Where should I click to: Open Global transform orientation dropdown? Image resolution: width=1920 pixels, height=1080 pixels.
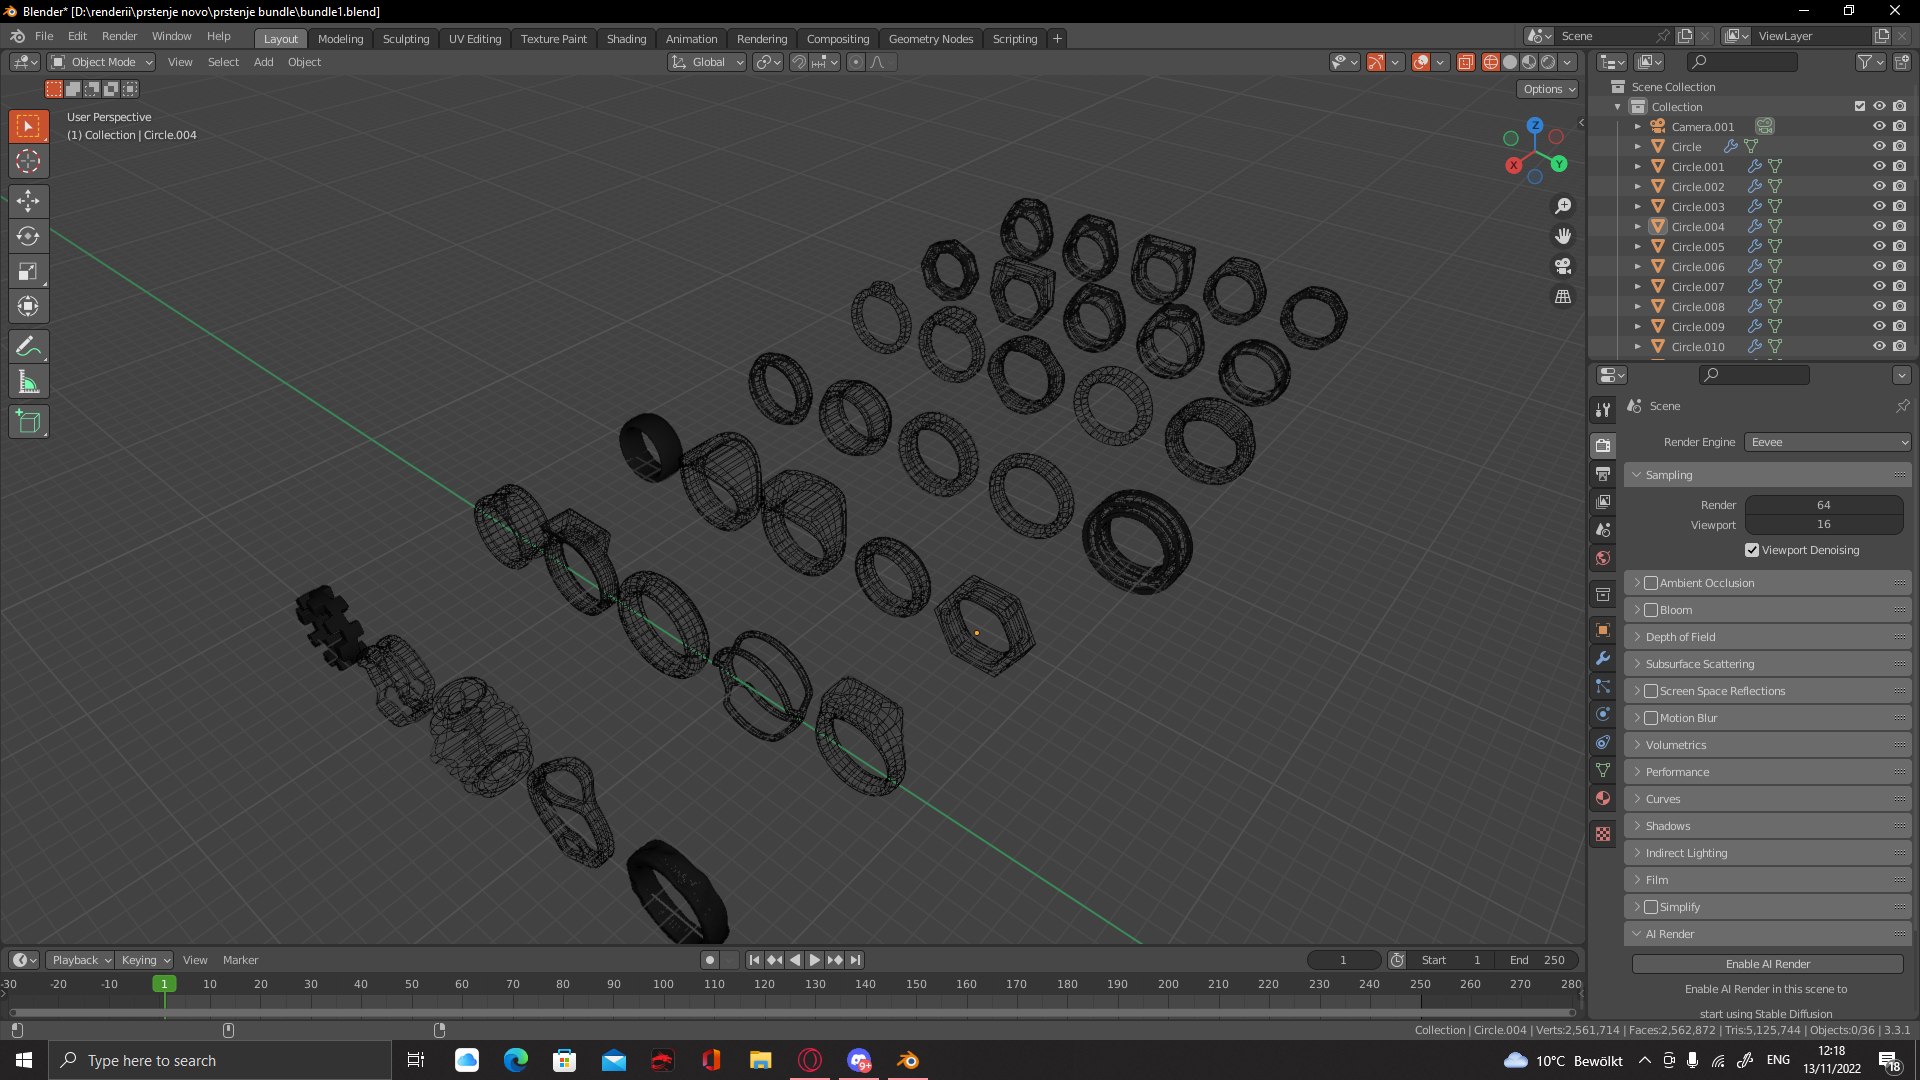pyautogui.click(x=707, y=62)
